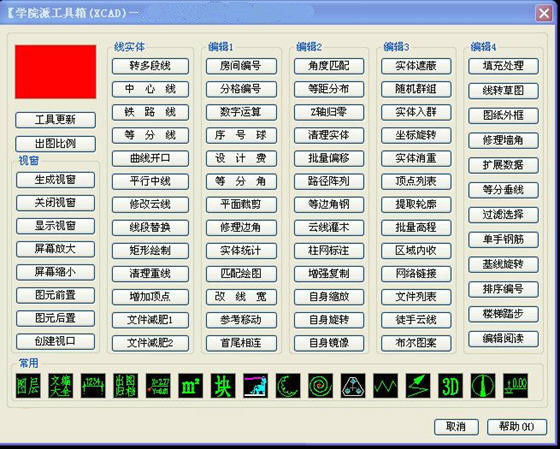Click the 转多段线 button
This screenshot has height=449, width=560.
point(150,66)
